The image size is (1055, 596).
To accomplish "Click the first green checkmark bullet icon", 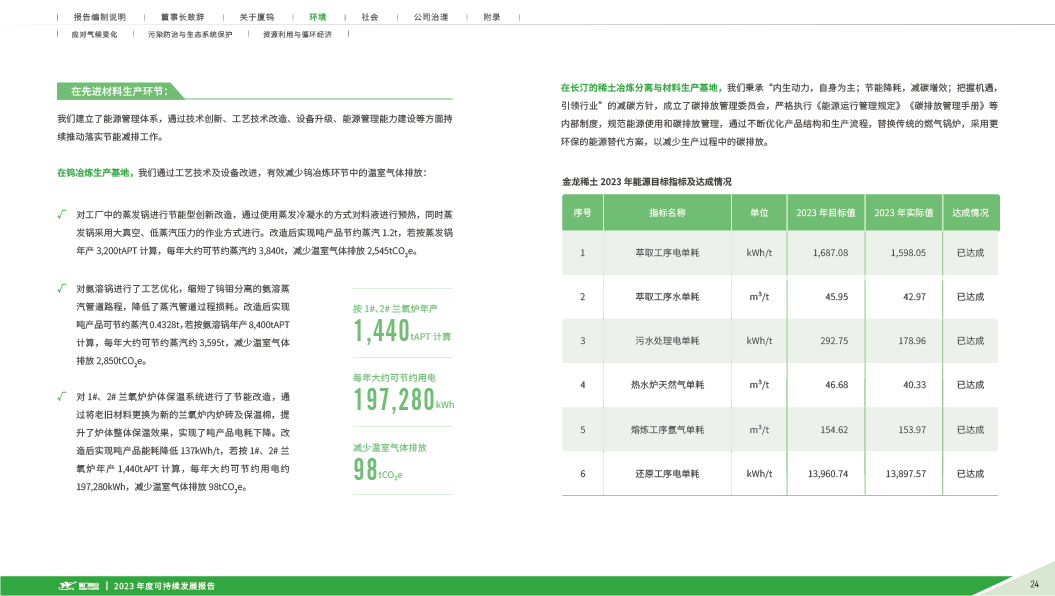I will tap(63, 213).
